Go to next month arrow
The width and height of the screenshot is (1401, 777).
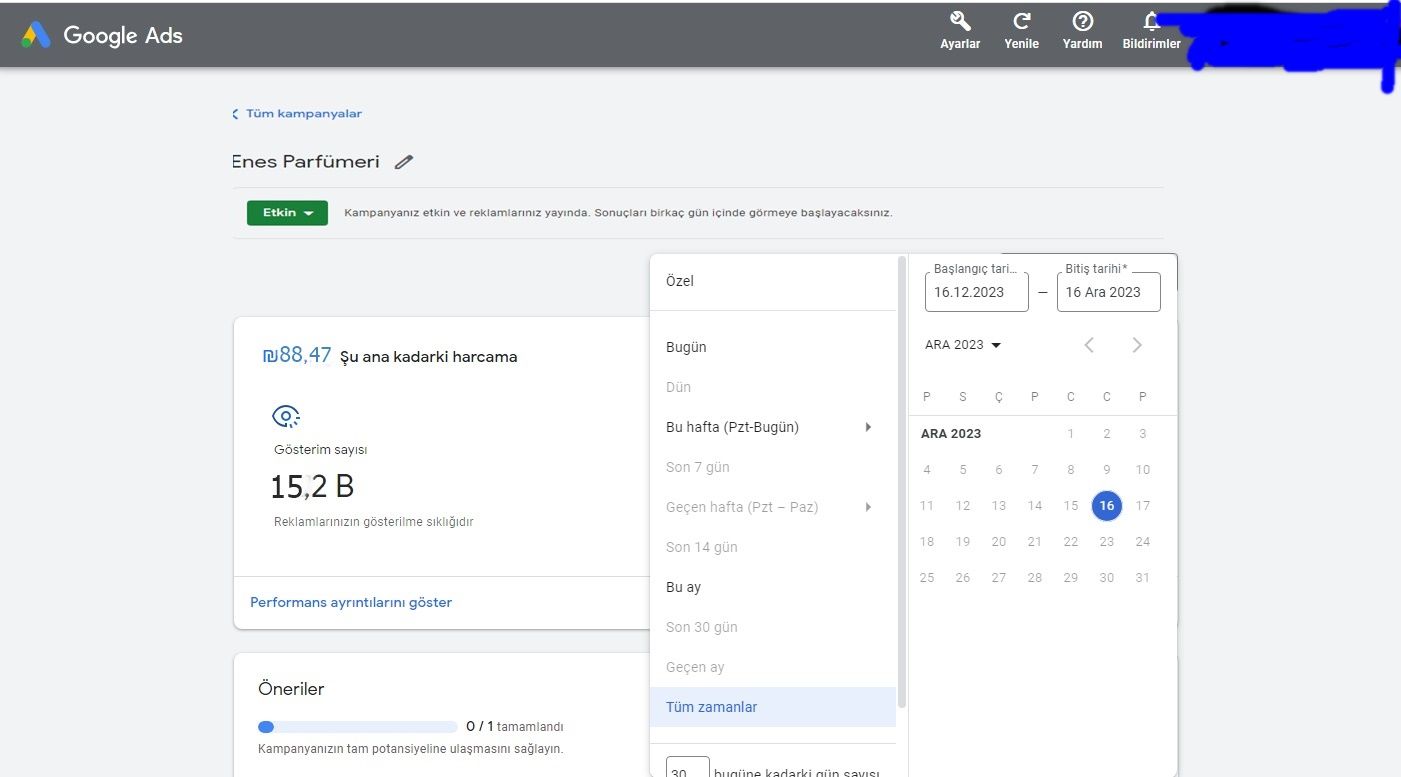(1137, 345)
